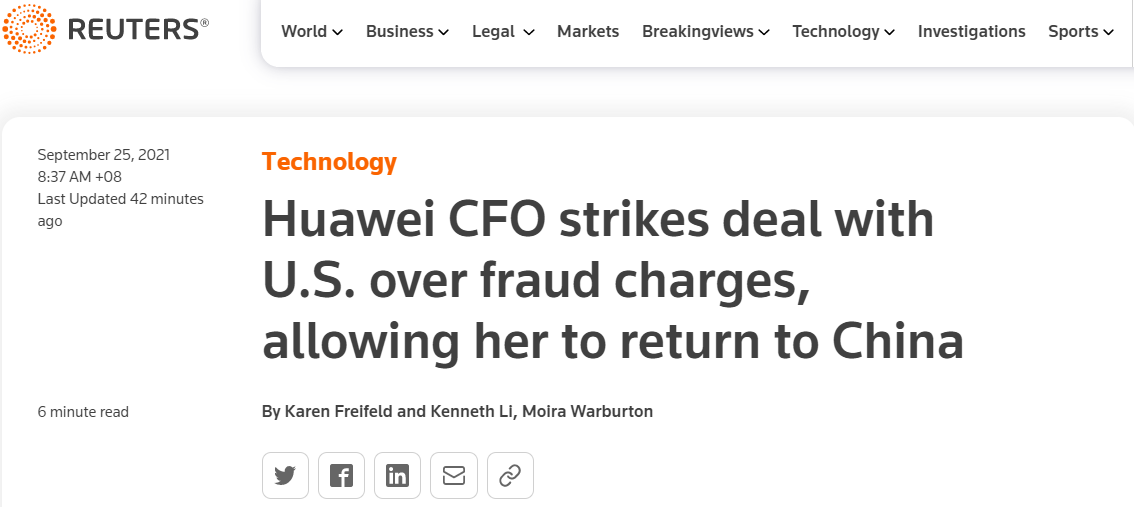Share article on LinkedIn
The height and width of the screenshot is (507, 1134).
click(x=397, y=476)
